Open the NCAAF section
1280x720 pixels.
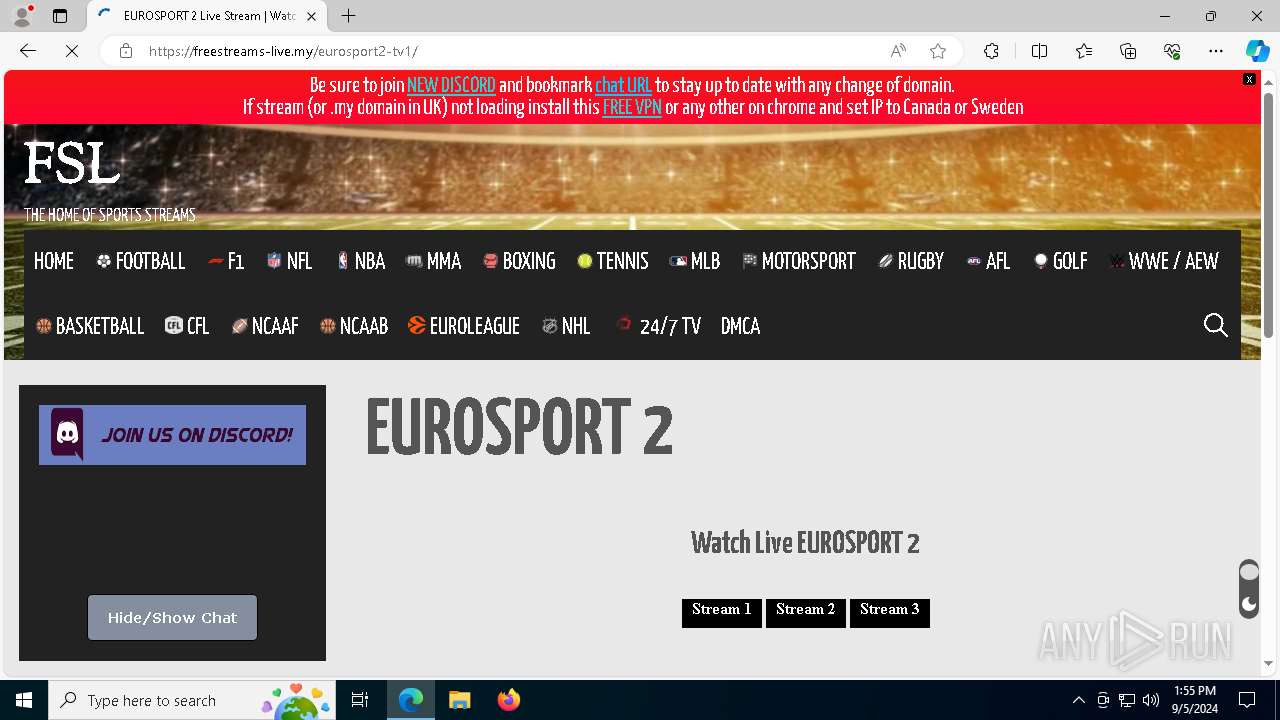[x=265, y=327]
